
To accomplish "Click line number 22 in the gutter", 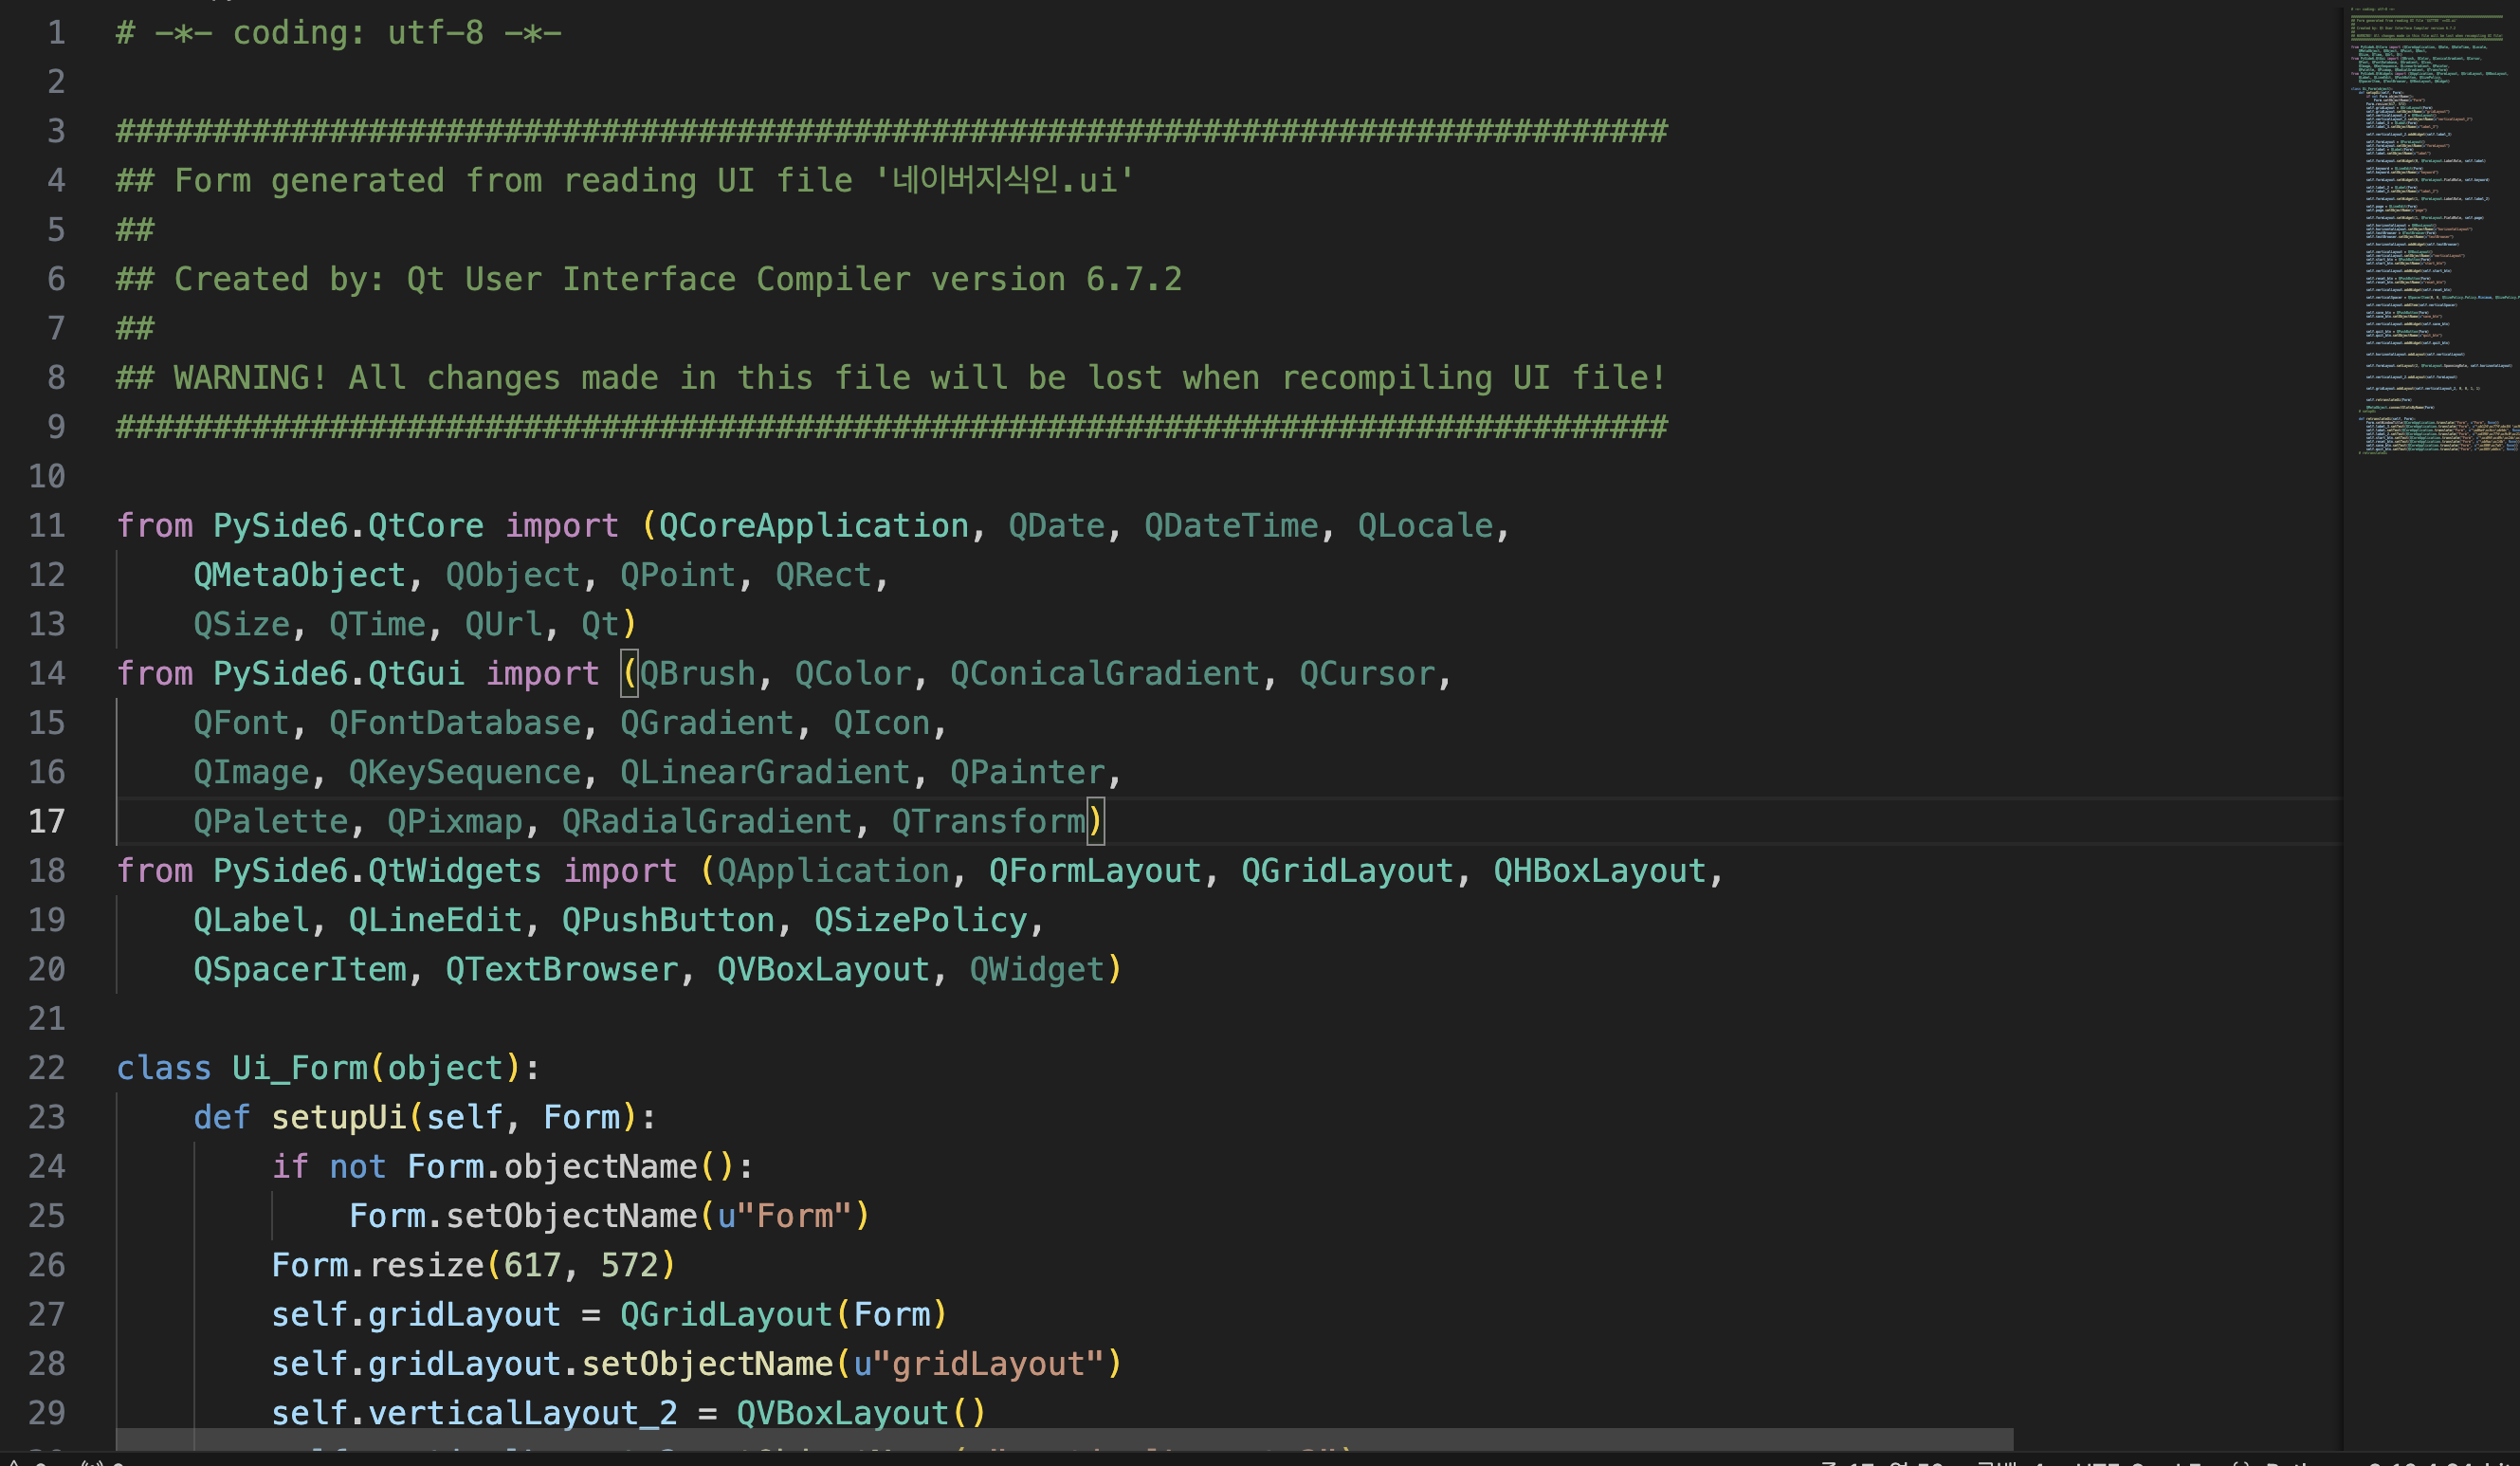I will tap(46, 1068).
